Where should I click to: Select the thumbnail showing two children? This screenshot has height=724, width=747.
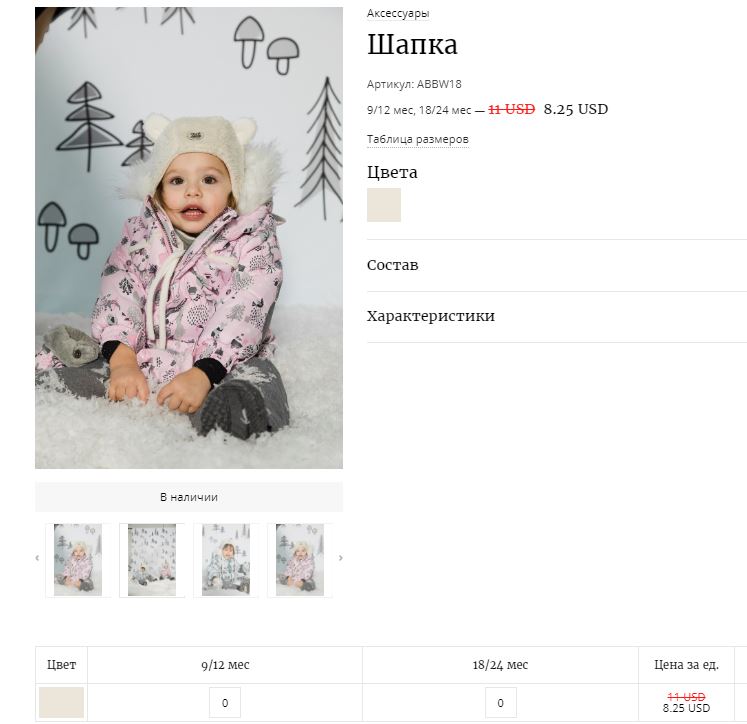tap(152, 560)
